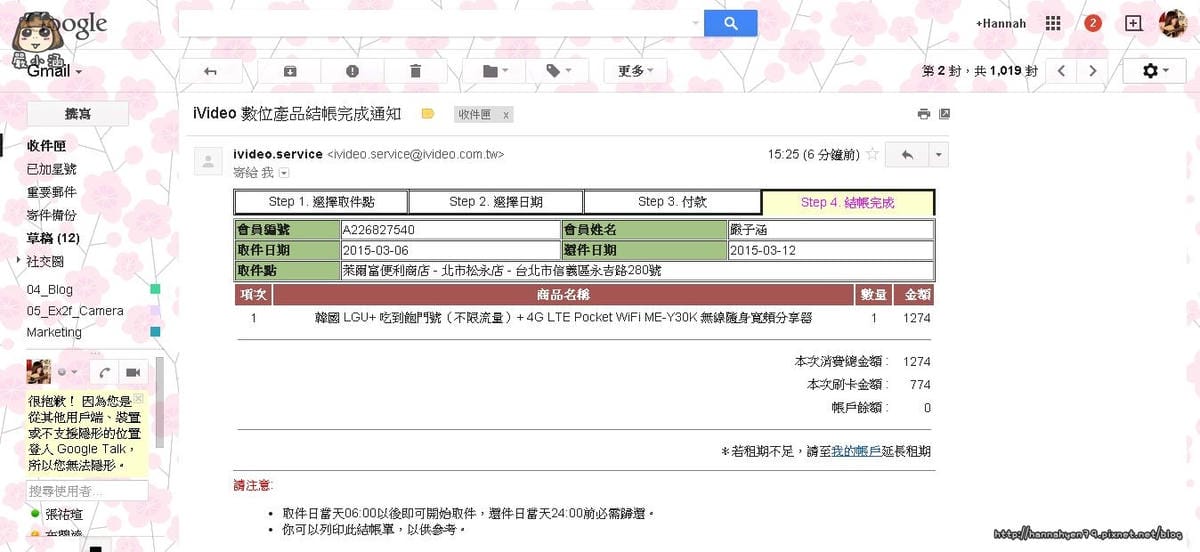Open 草稿 (12) drafts folder
This screenshot has height=552, width=1200.
pos(54,238)
